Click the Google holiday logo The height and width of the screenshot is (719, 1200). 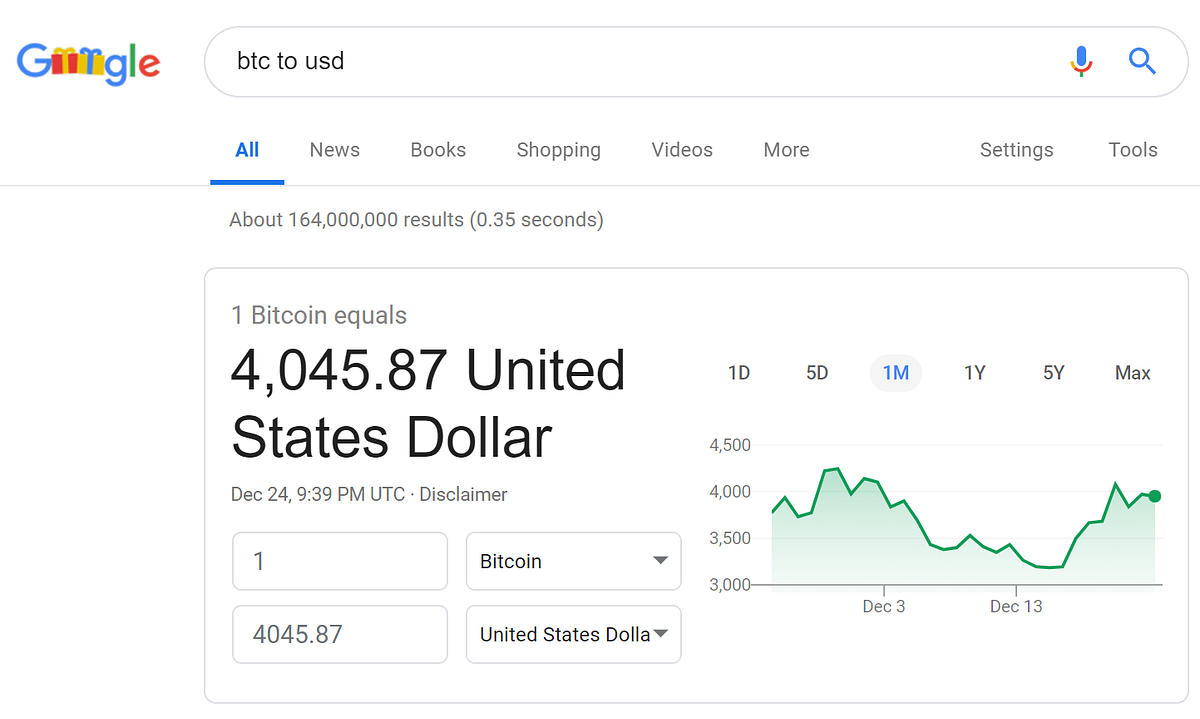pyautogui.click(x=88, y=62)
